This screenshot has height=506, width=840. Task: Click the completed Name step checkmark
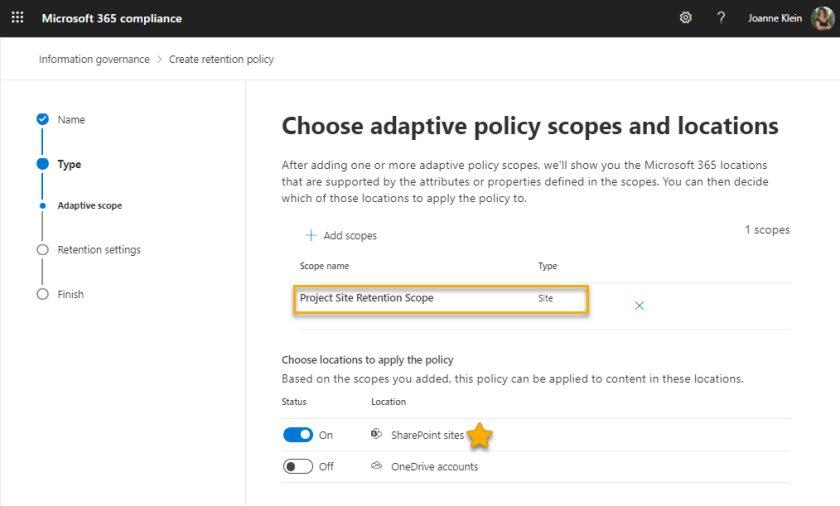[42, 119]
